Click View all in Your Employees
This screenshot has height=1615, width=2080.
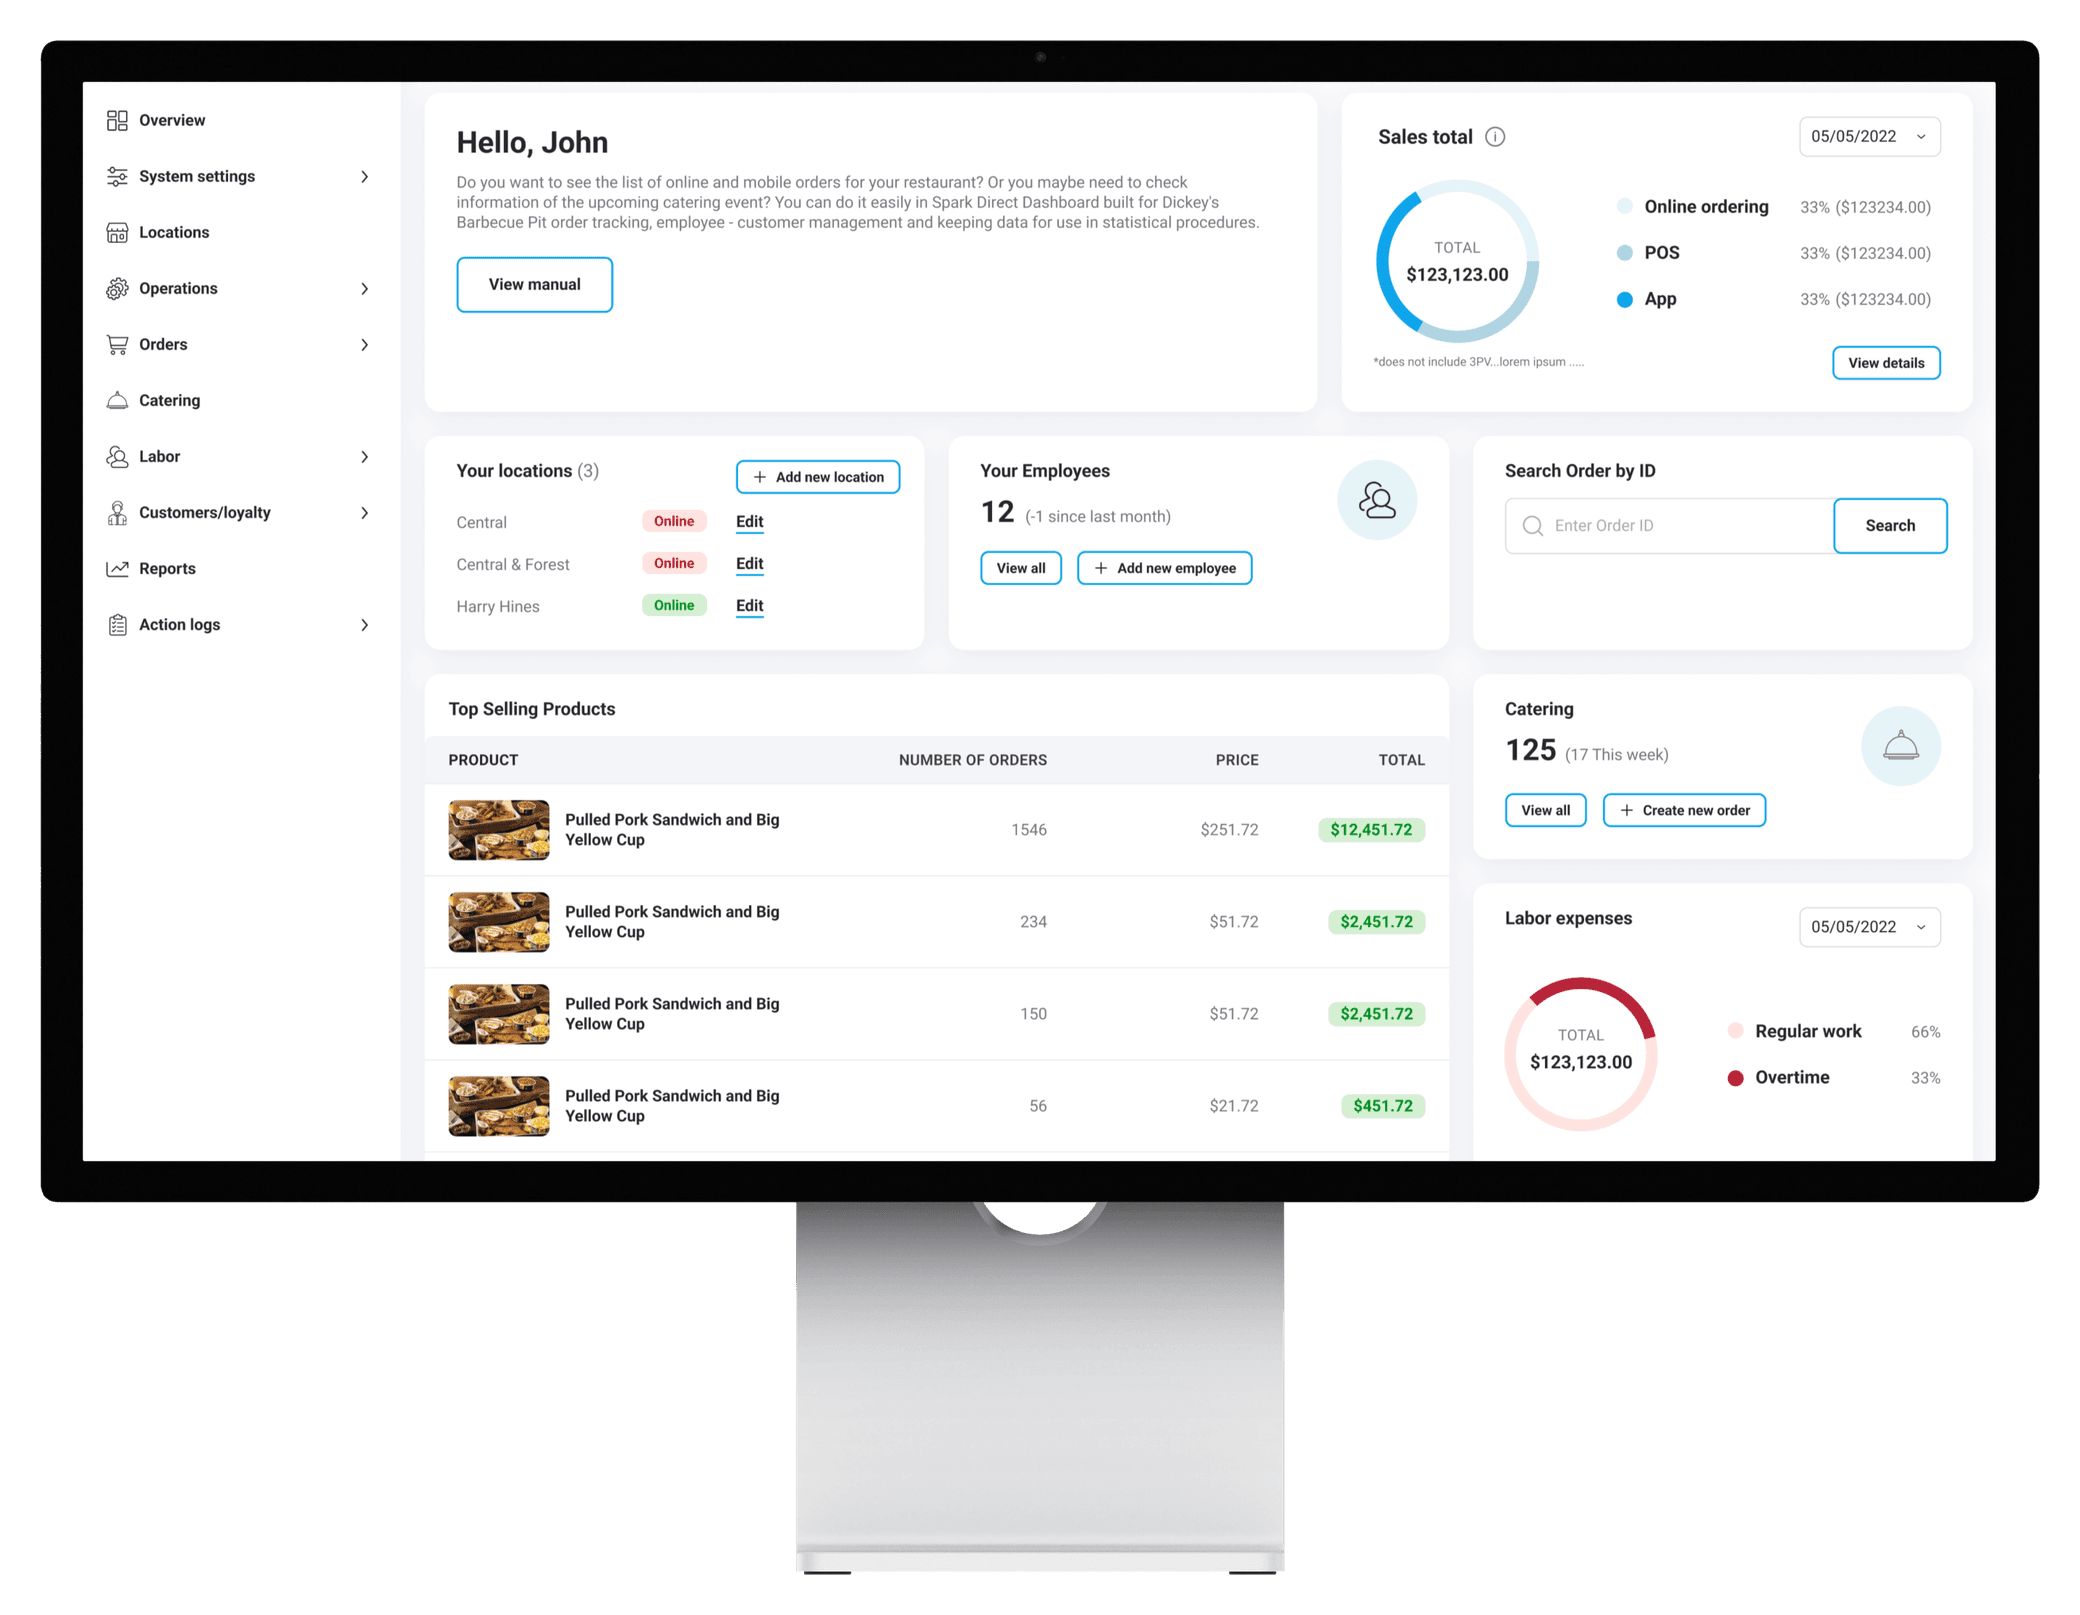click(x=1020, y=568)
